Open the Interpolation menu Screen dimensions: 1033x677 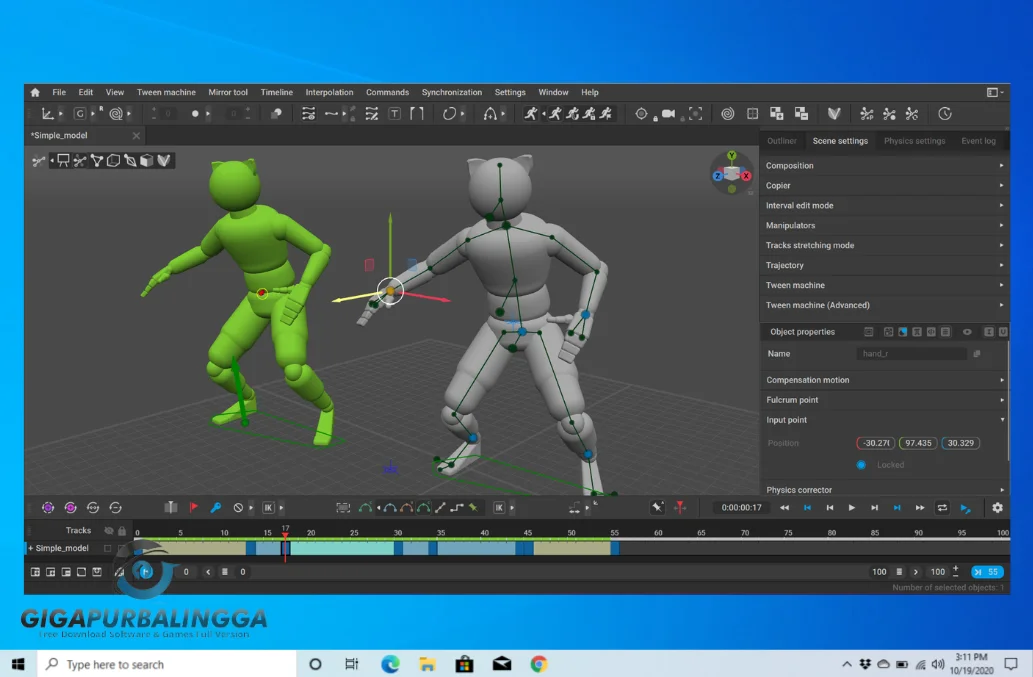point(329,92)
